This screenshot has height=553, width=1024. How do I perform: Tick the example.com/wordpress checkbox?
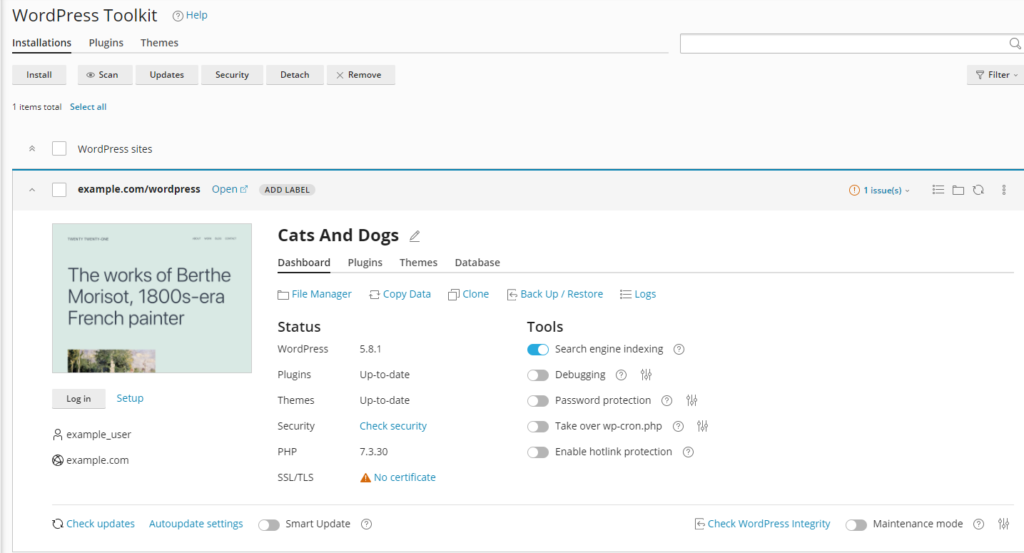pos(59,190)
